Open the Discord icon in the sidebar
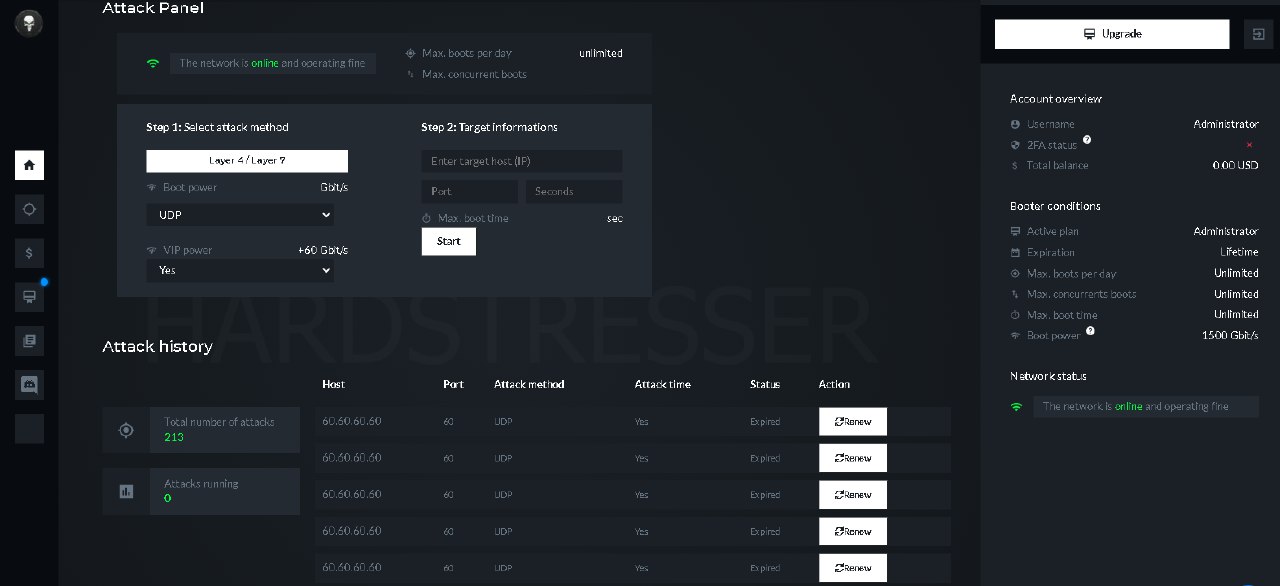Image resolution: width=1280 pixels, height=586 pixels. click(29, 384)
